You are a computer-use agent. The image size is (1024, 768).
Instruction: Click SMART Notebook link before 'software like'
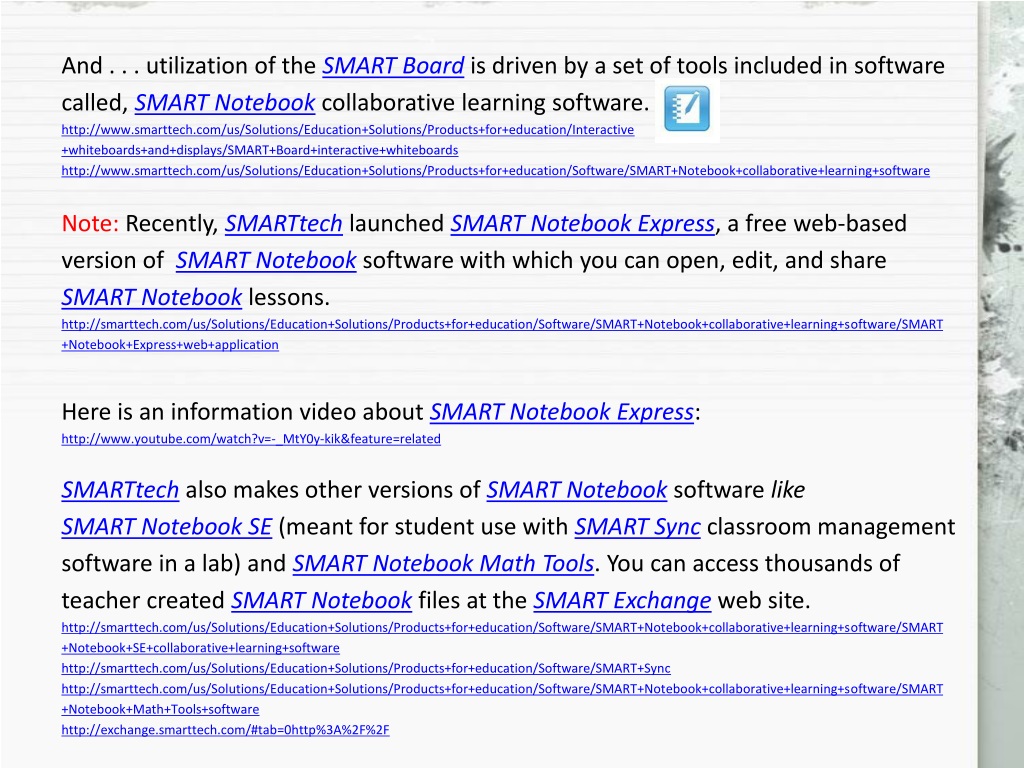(x=577, y=490)
